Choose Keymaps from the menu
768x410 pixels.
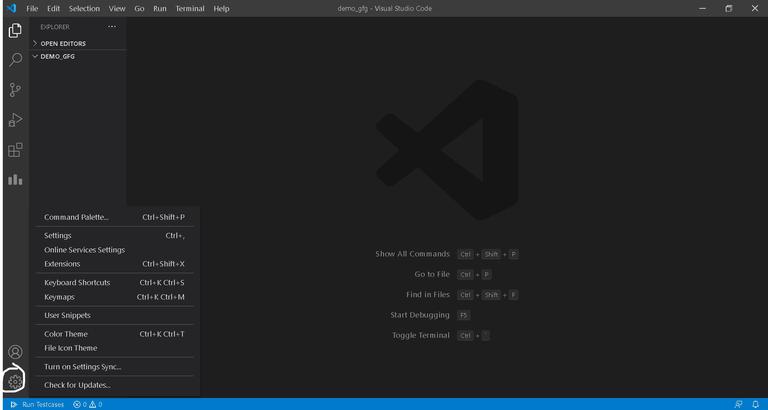click(115, 297)
